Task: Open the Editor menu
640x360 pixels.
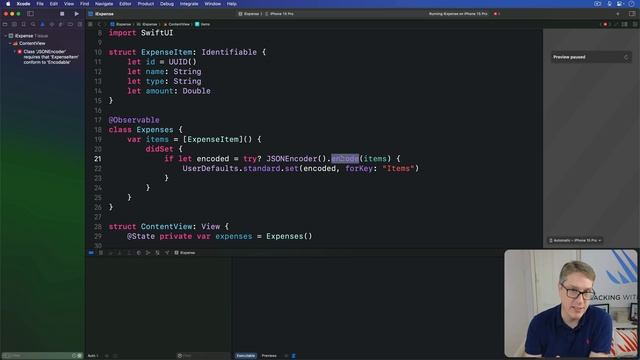Action: 125,4
